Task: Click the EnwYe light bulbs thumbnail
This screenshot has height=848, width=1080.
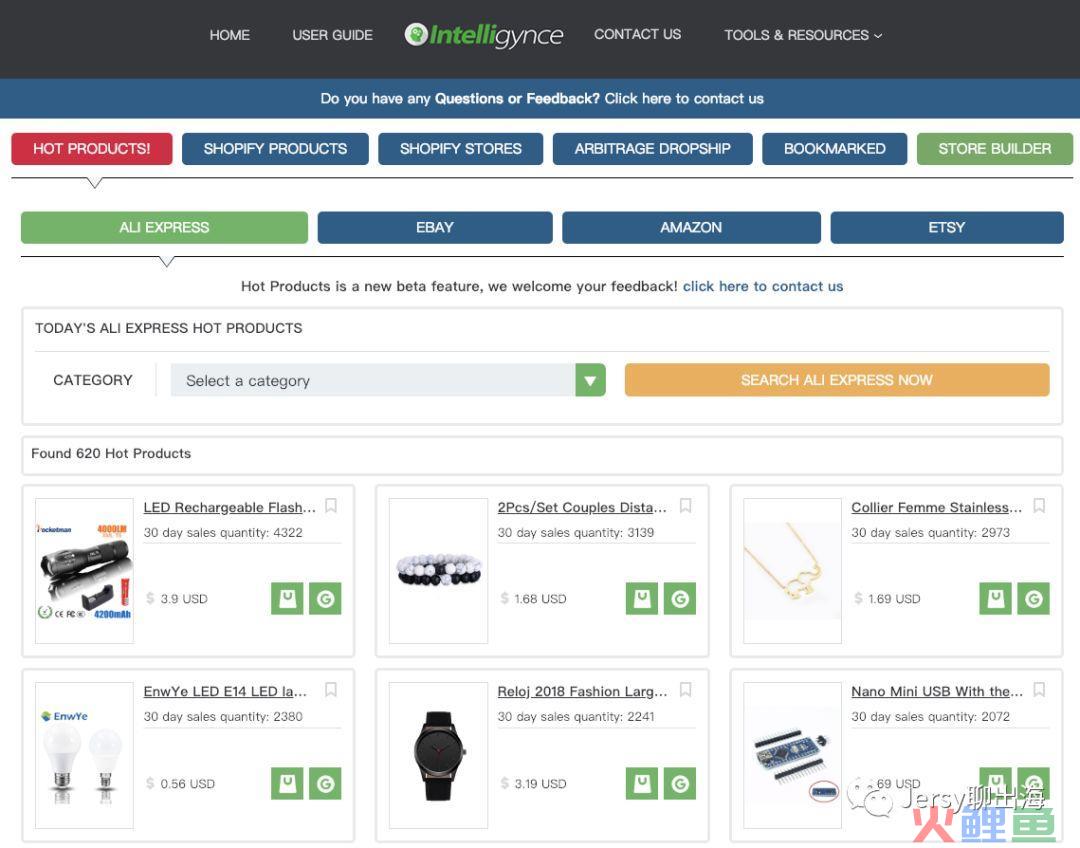Action: [x=84, y=755]
